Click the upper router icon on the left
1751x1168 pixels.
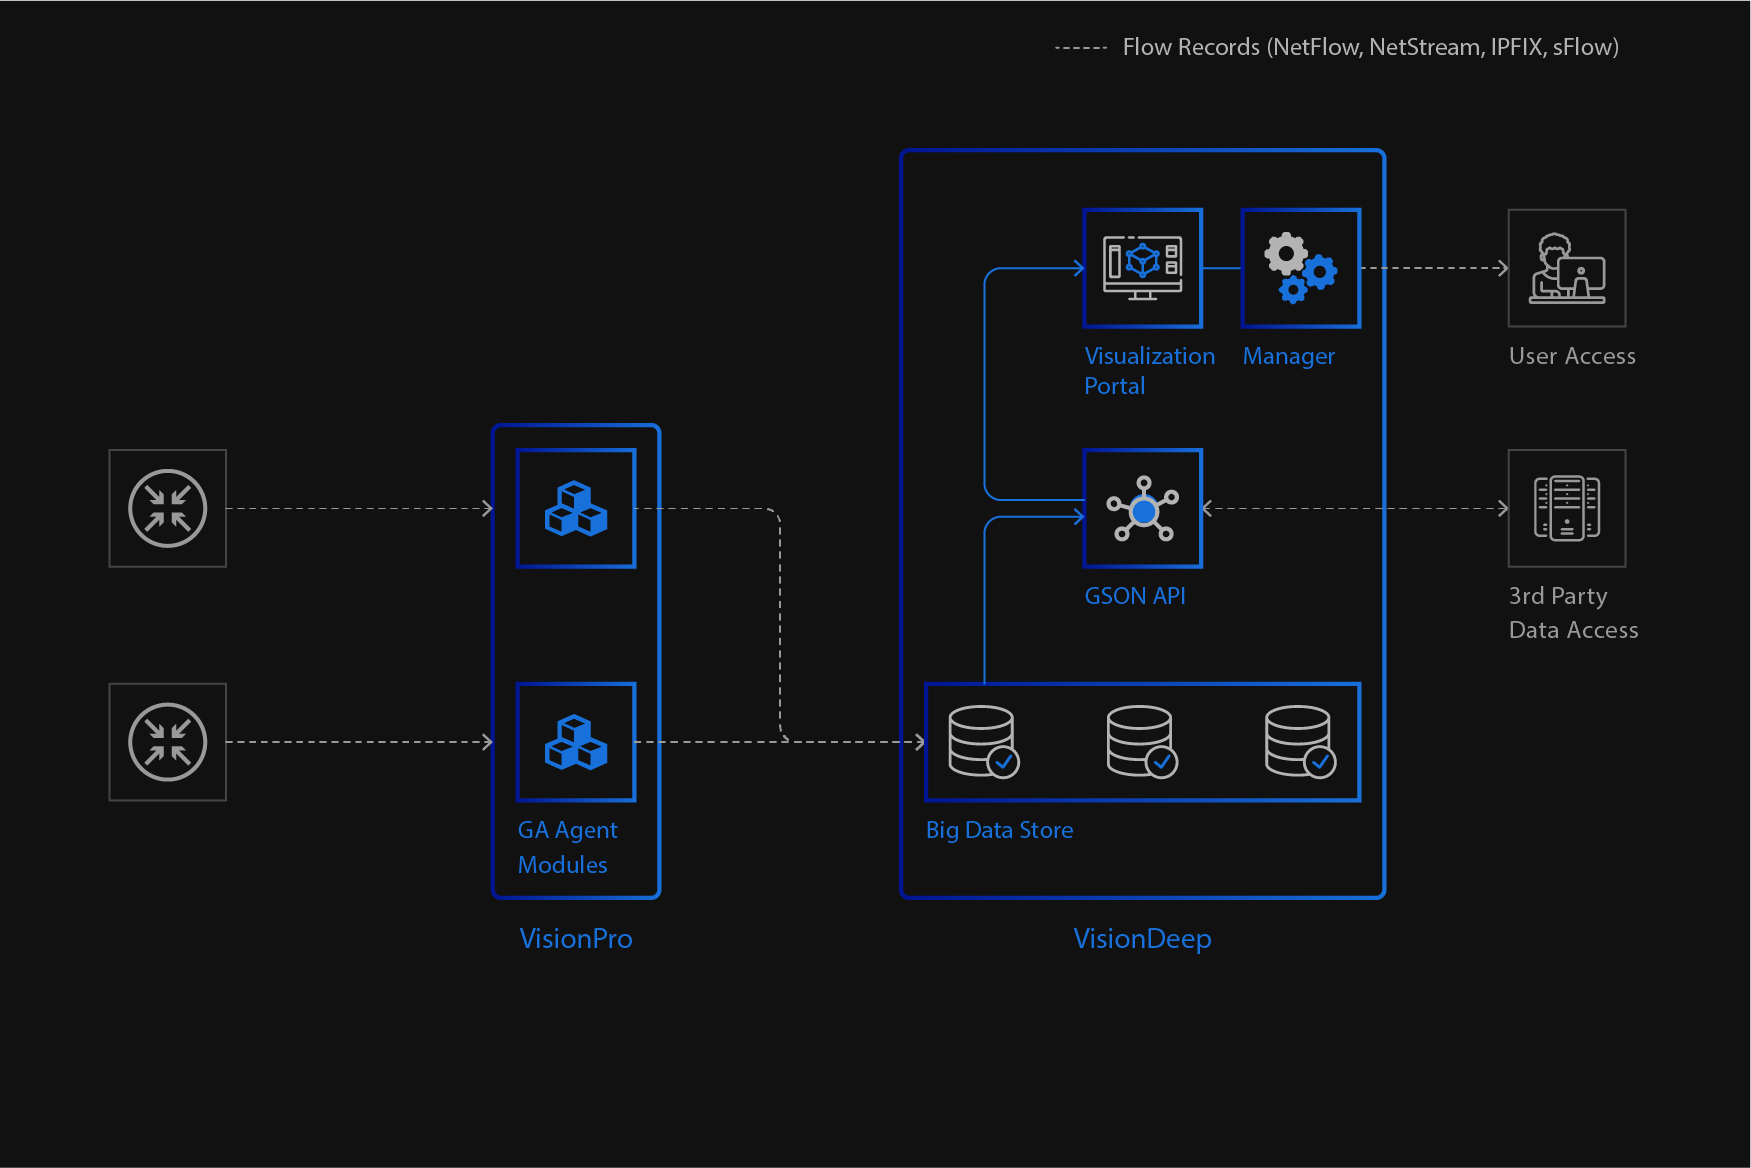168,508
